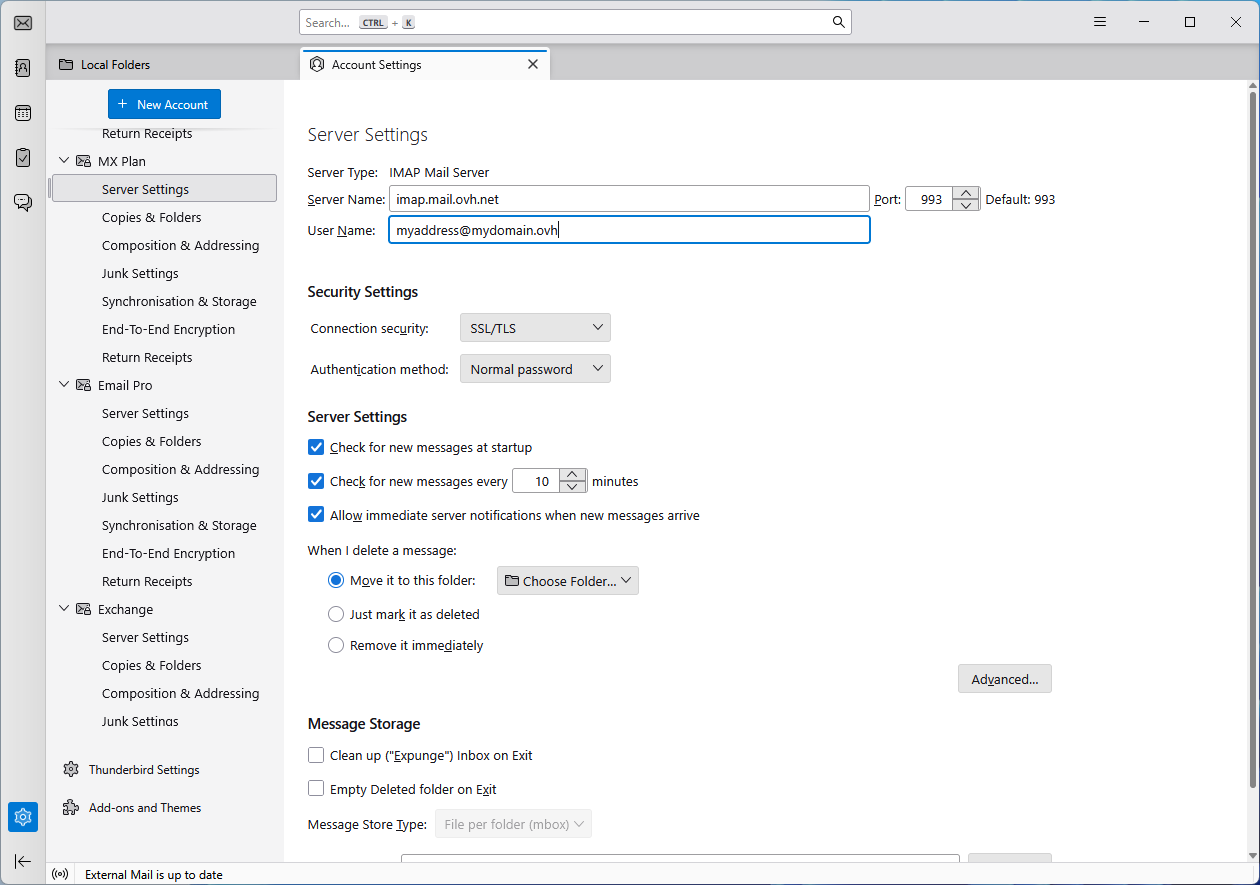
Task: Open the Calendar icon in sidebar
Action: [x=23, y=113]
